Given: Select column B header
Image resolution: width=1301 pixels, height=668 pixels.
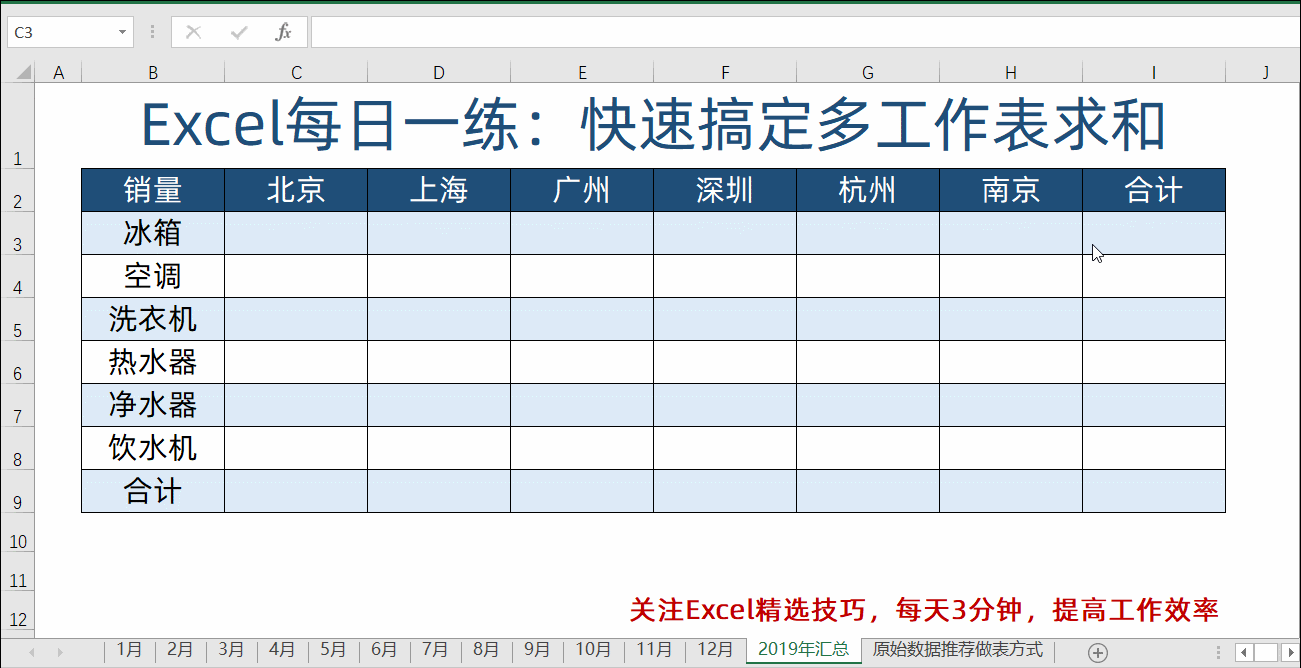Looking at the screenshot, I should click(x=153, y=72).
